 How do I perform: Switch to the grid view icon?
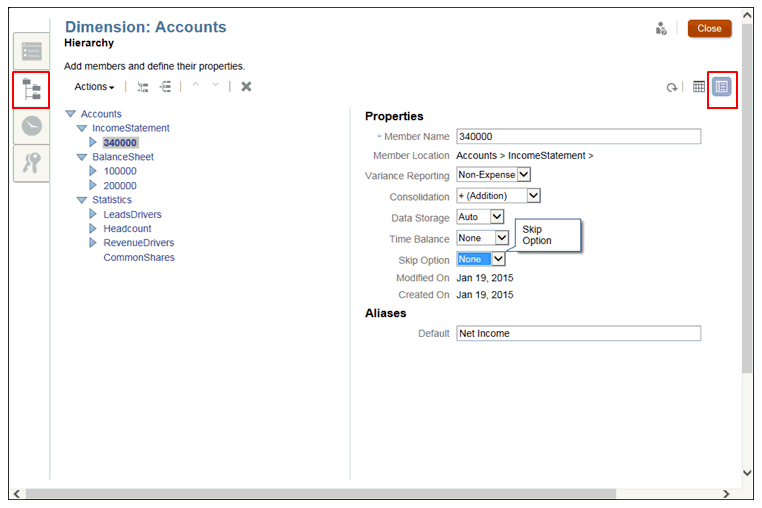point(699,87)
